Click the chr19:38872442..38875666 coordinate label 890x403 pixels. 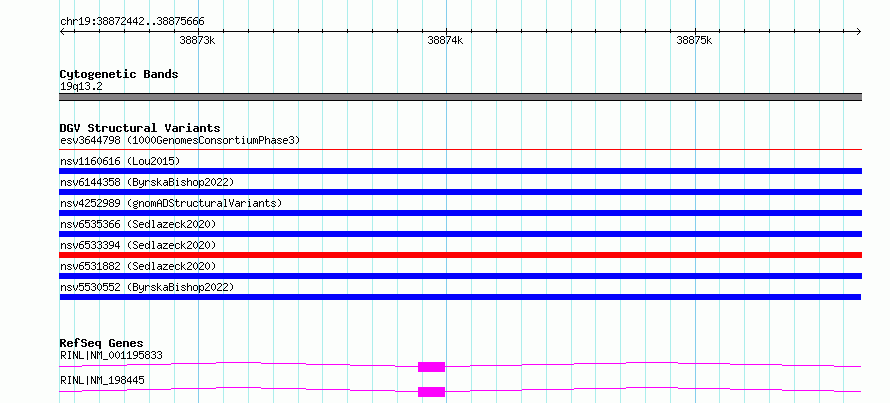pos(132,22)
